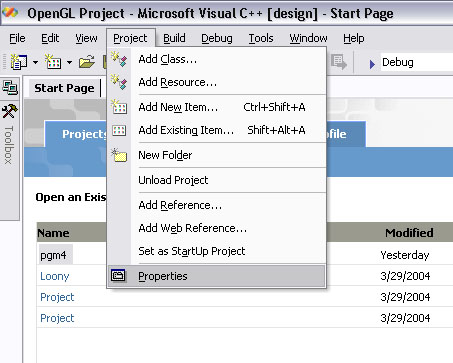The width and height of the screenshot is (453, 363).
Task: Open the File menu
Action: click(17, 38)
